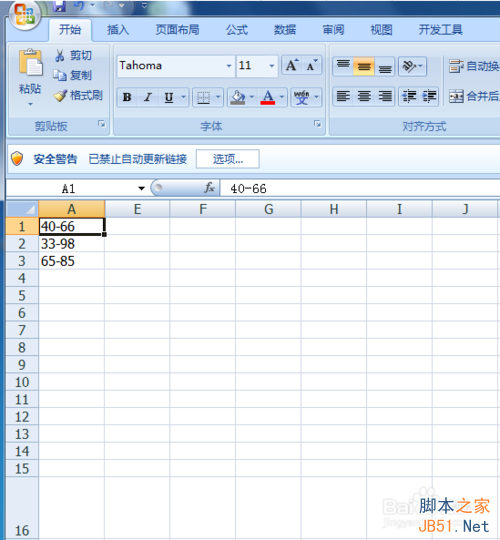Open the 开发工具 ribbon tab
This screenshot has height=540, width=500.
pos(440,30)
